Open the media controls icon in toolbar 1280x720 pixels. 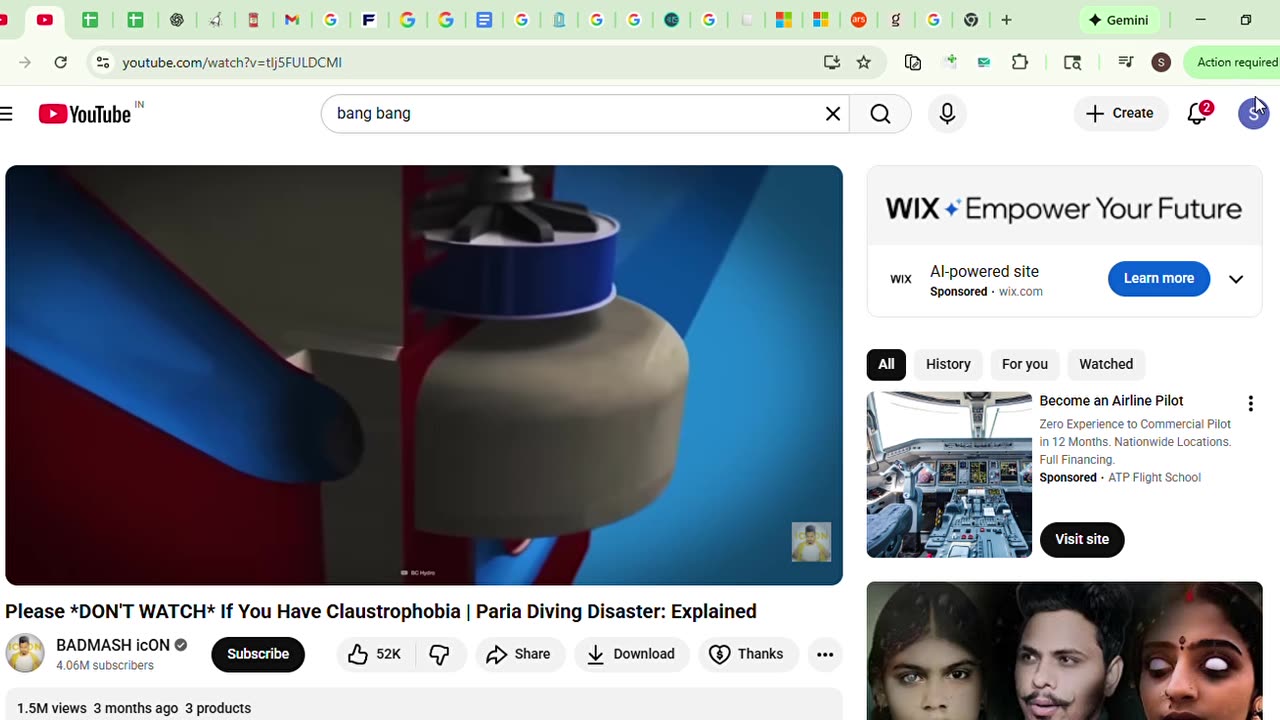click(x=1126, y=62)
